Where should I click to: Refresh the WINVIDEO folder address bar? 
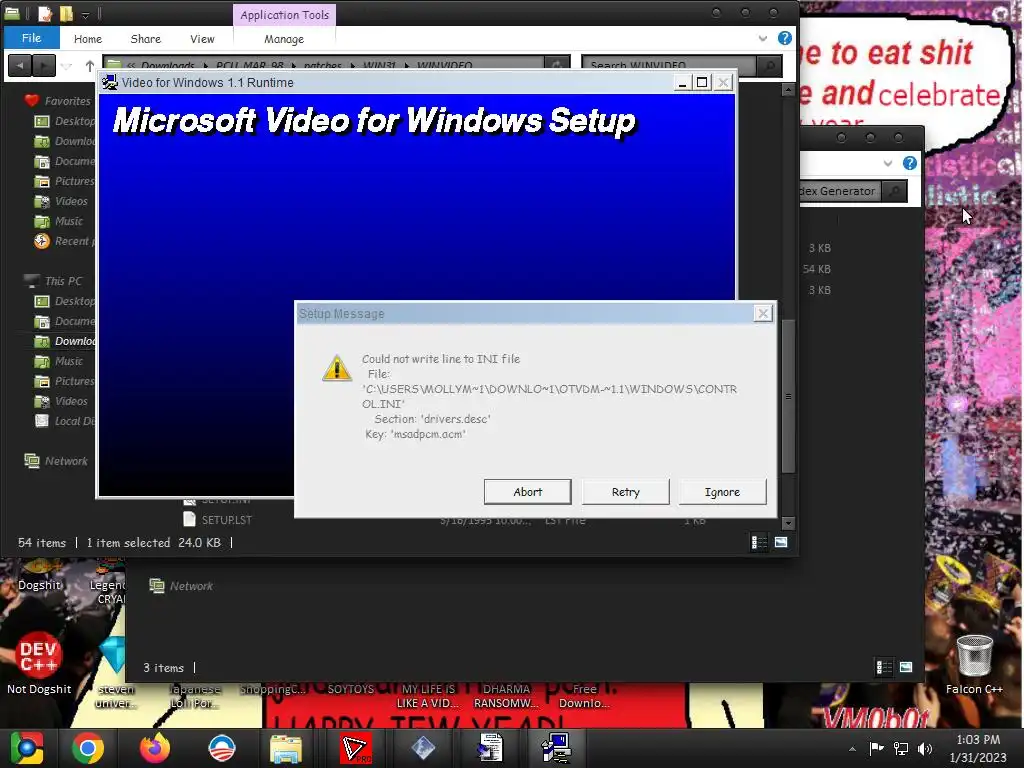[x=556, y=65]
